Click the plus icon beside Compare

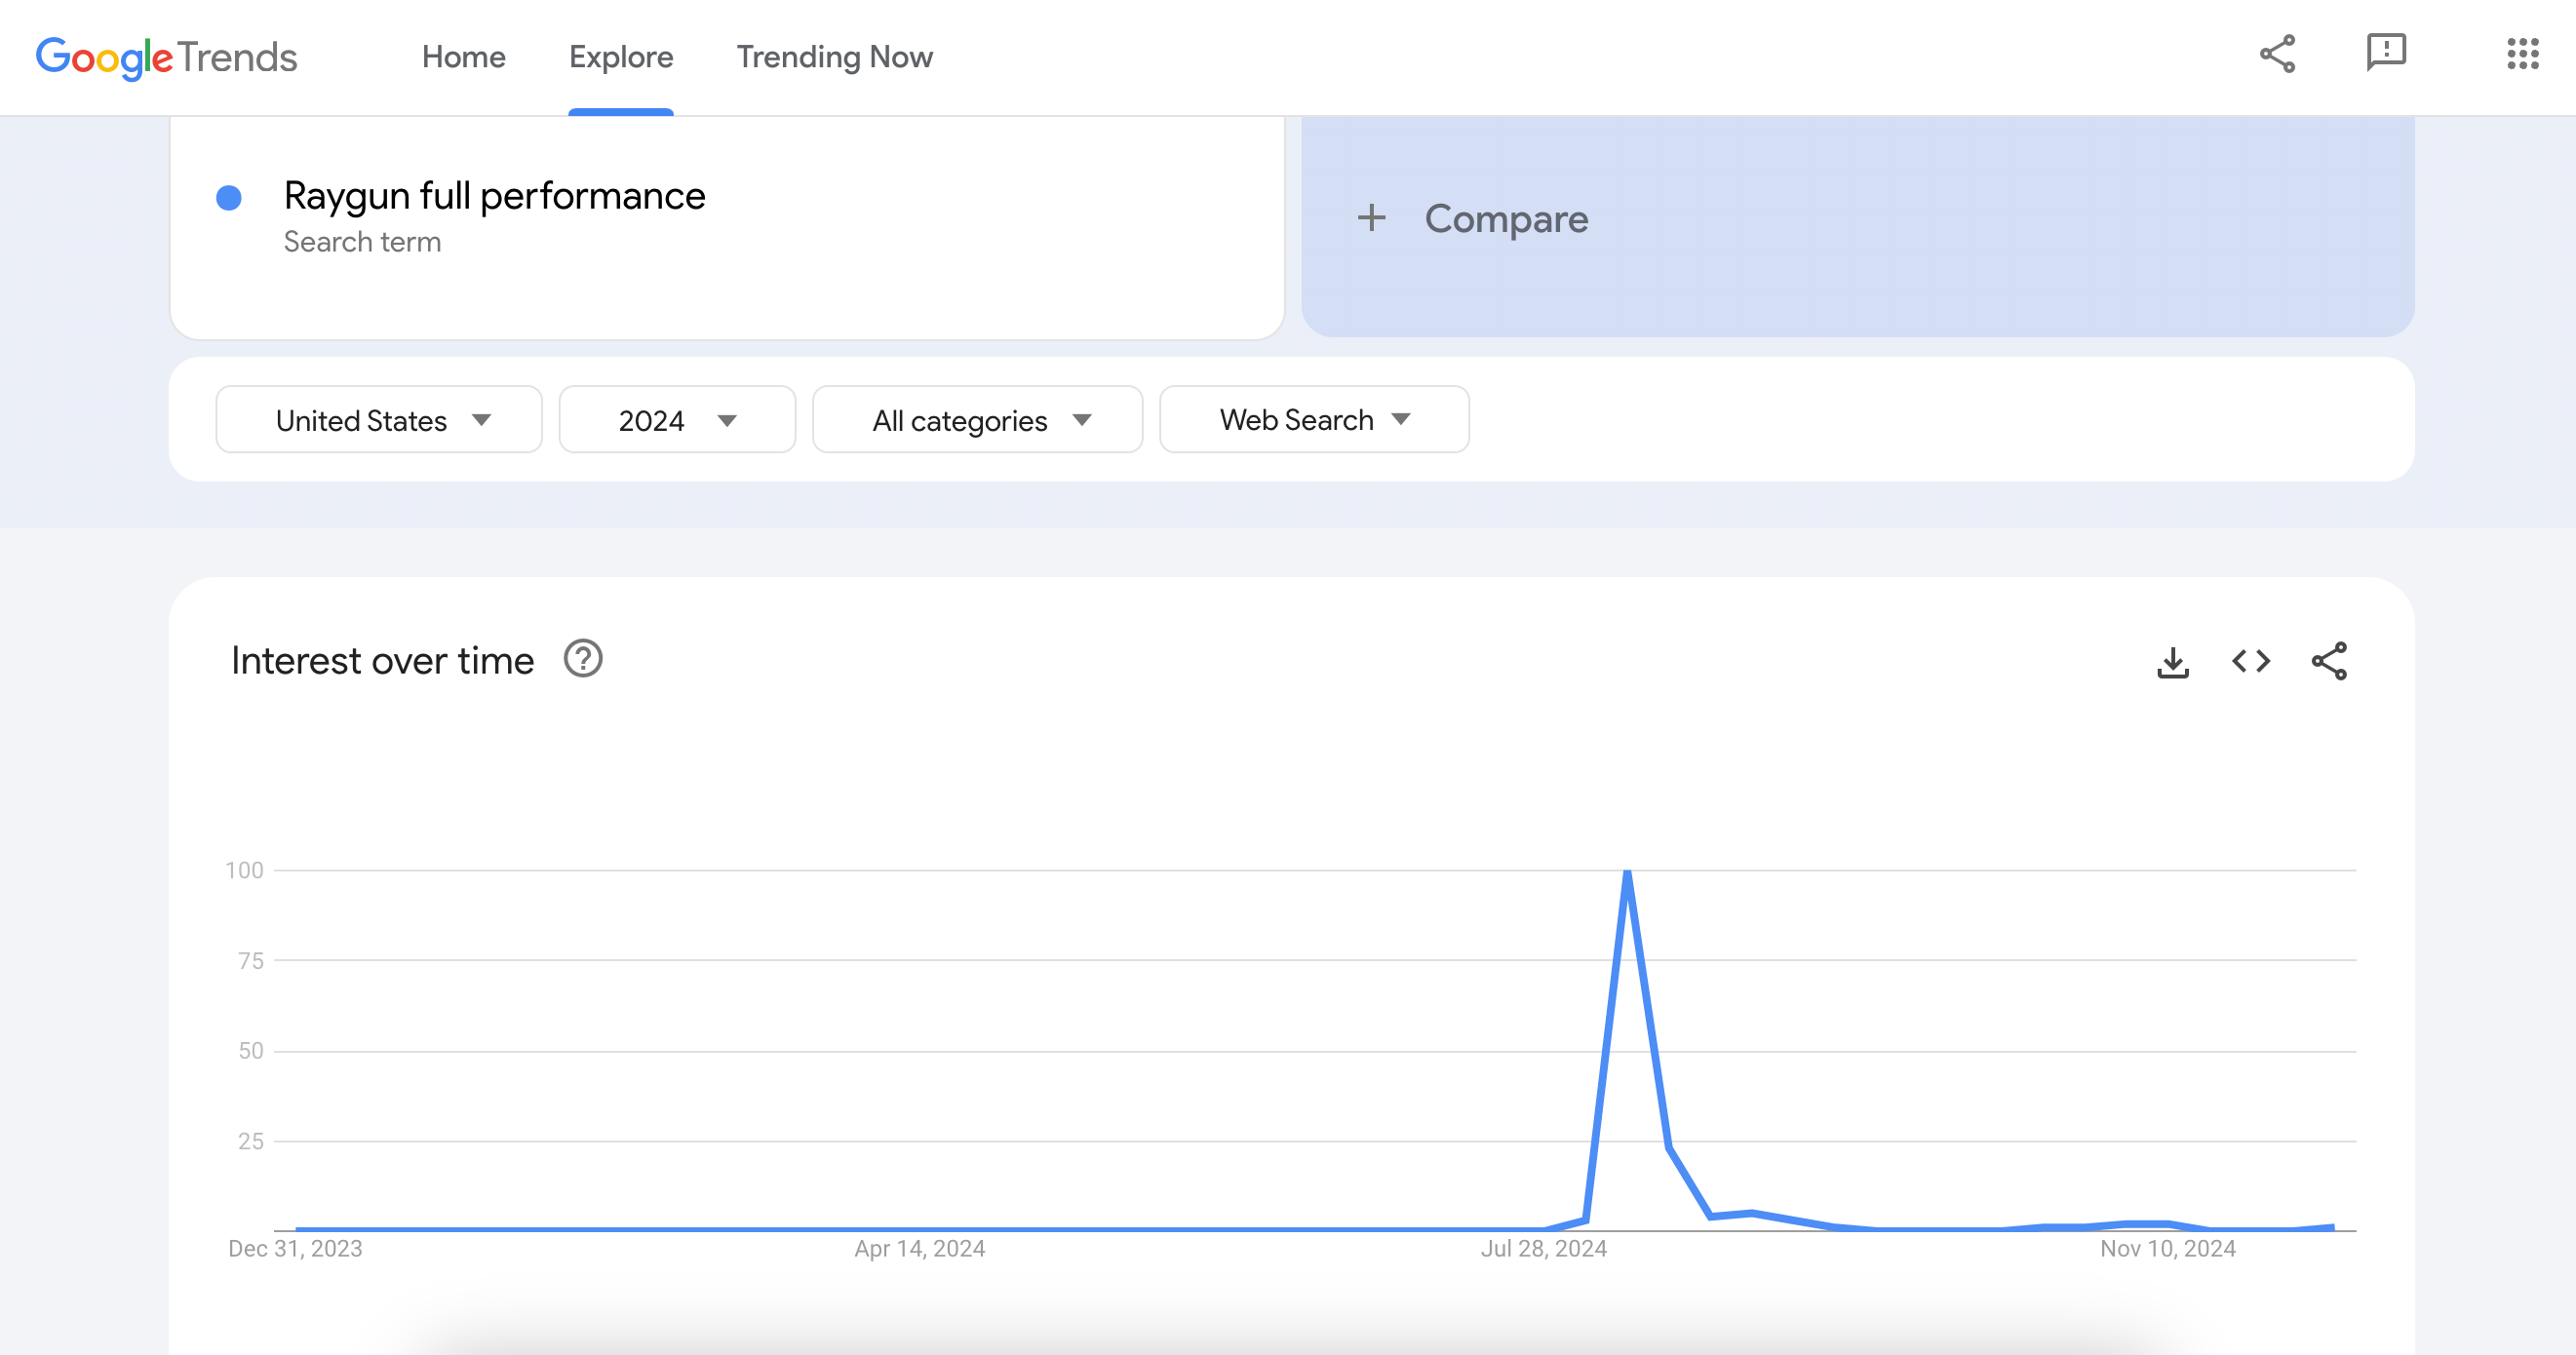1371,218
